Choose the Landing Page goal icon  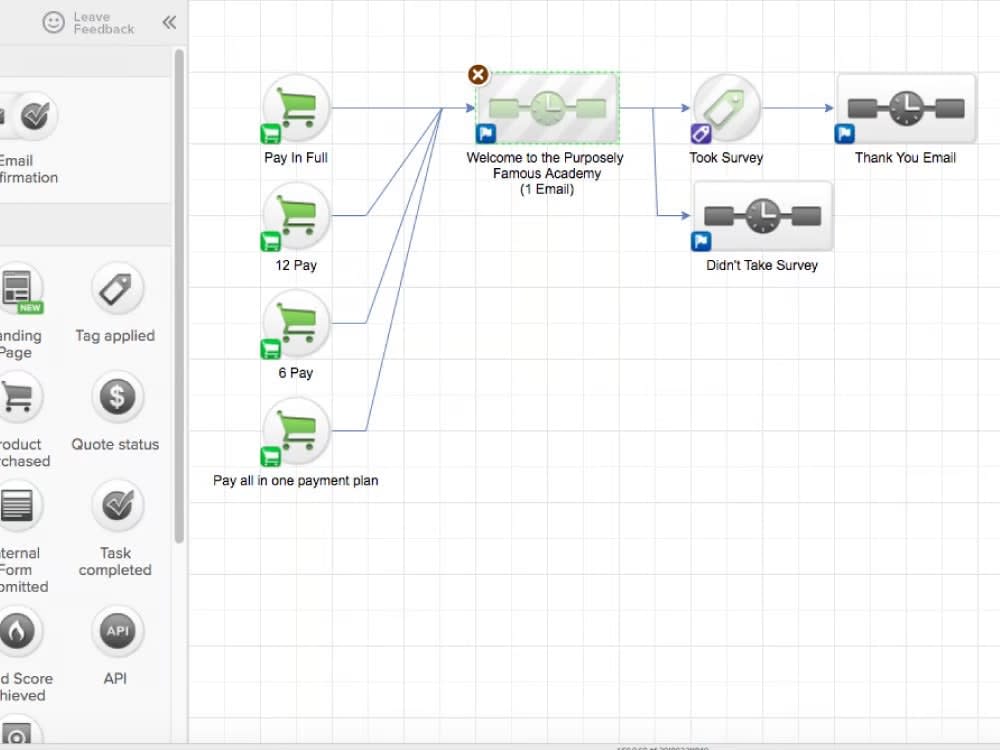[x=20, y=290]
